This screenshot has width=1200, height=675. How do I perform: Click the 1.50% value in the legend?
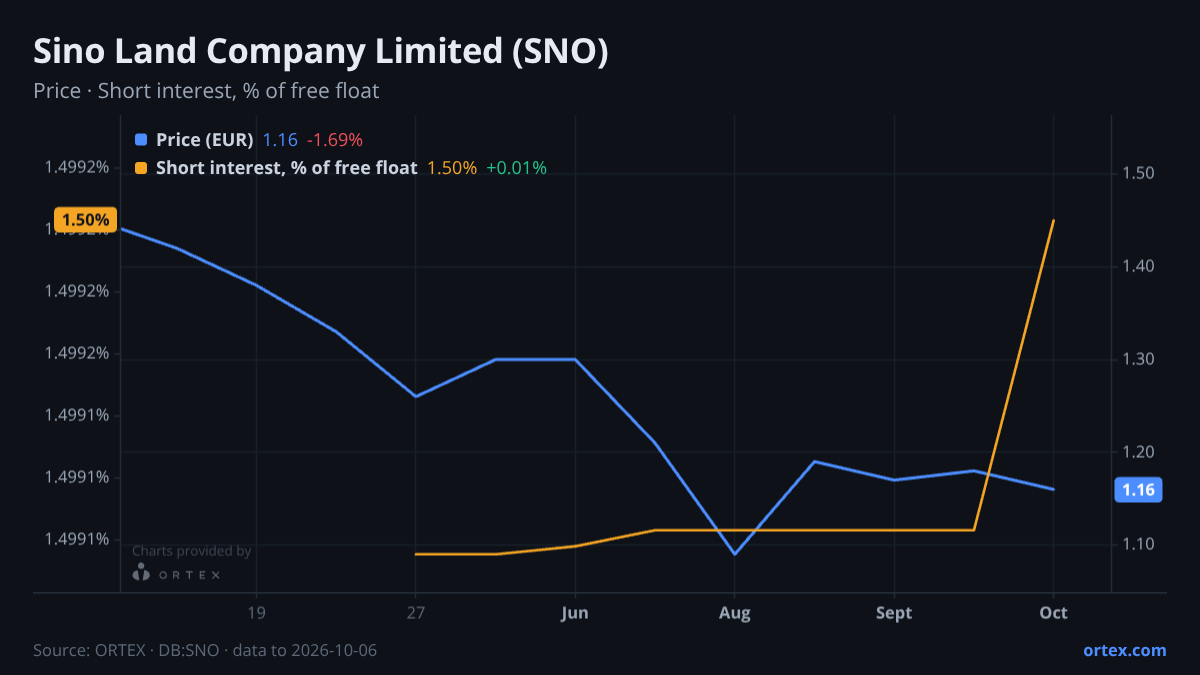[452, 168]
